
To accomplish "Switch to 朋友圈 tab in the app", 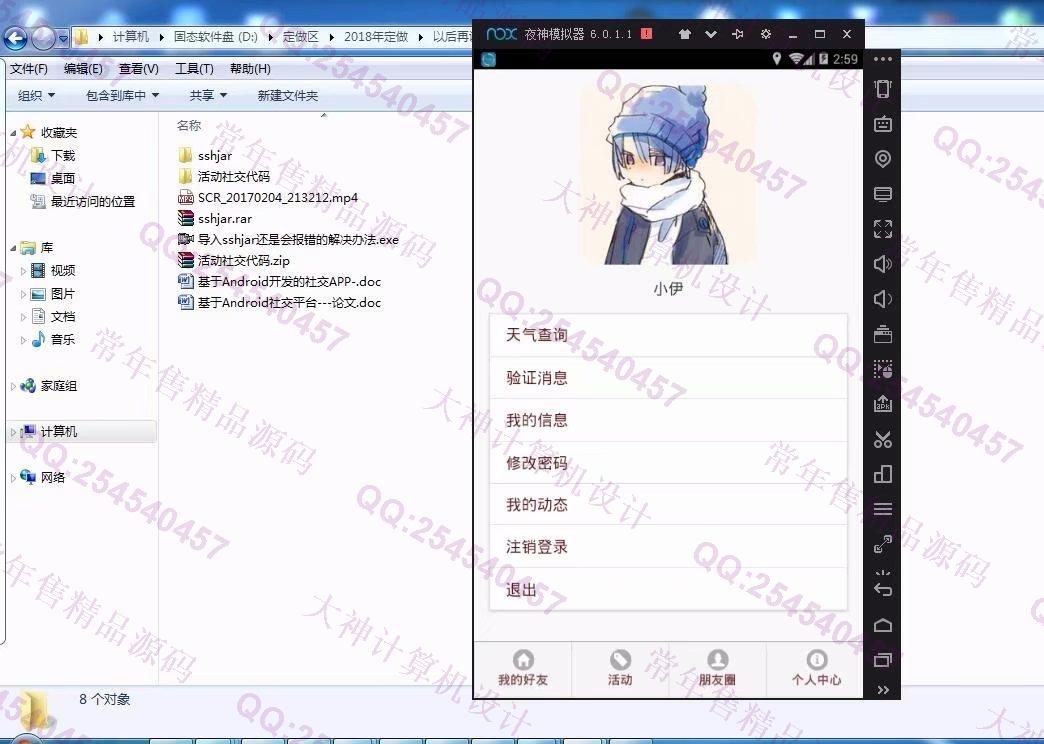I will point(717,668).
